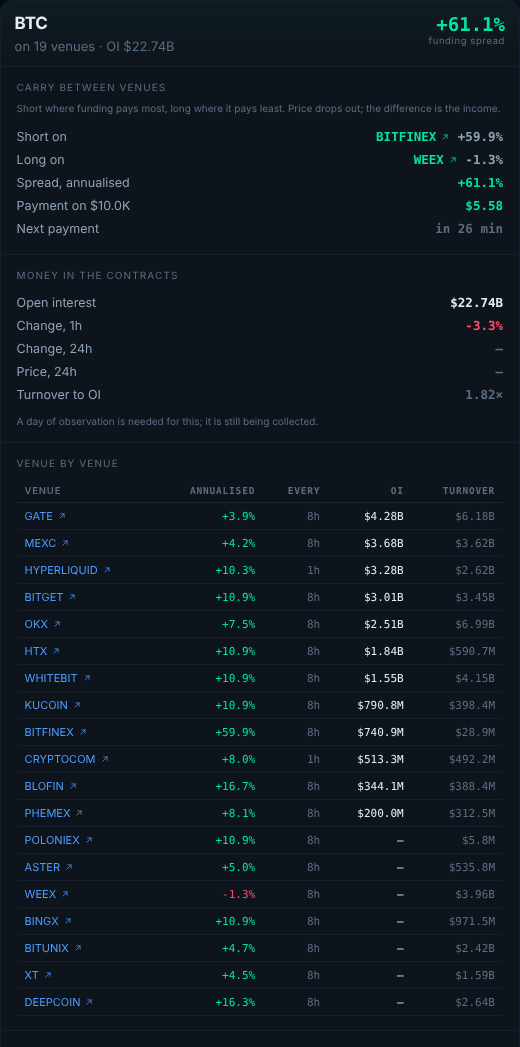Viewport: 520px width, 1047px height.
Task: Click the TURNOVER column header
Action: (x=469, y=491)
